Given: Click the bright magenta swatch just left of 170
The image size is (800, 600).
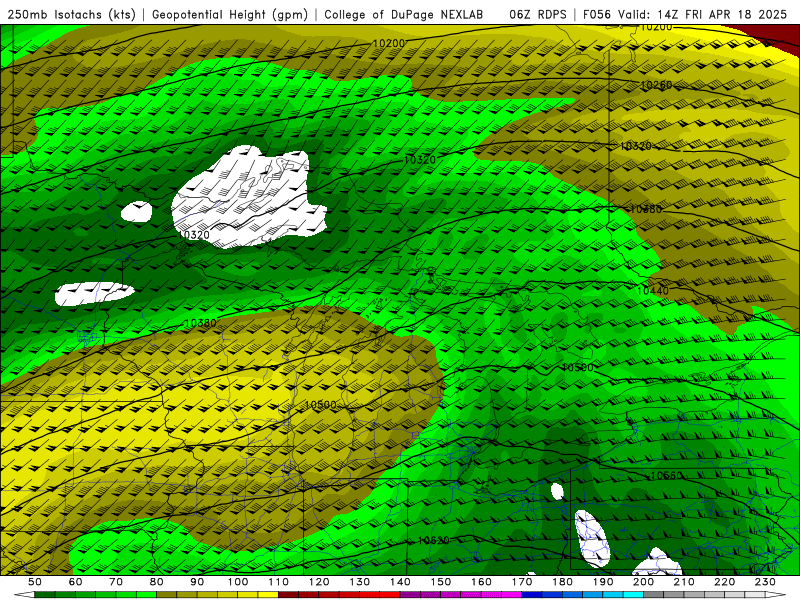Looking at the screenshot, I should pyautogui.click(x=511, y=595).
